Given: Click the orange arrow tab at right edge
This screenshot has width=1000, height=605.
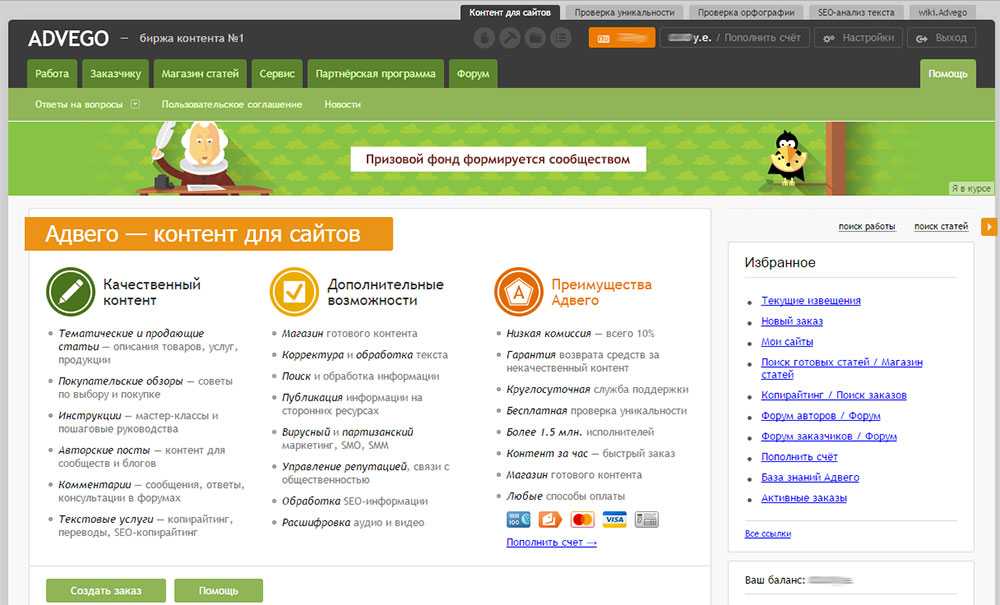Looking at the screenshot, I should tap(989, 226).
